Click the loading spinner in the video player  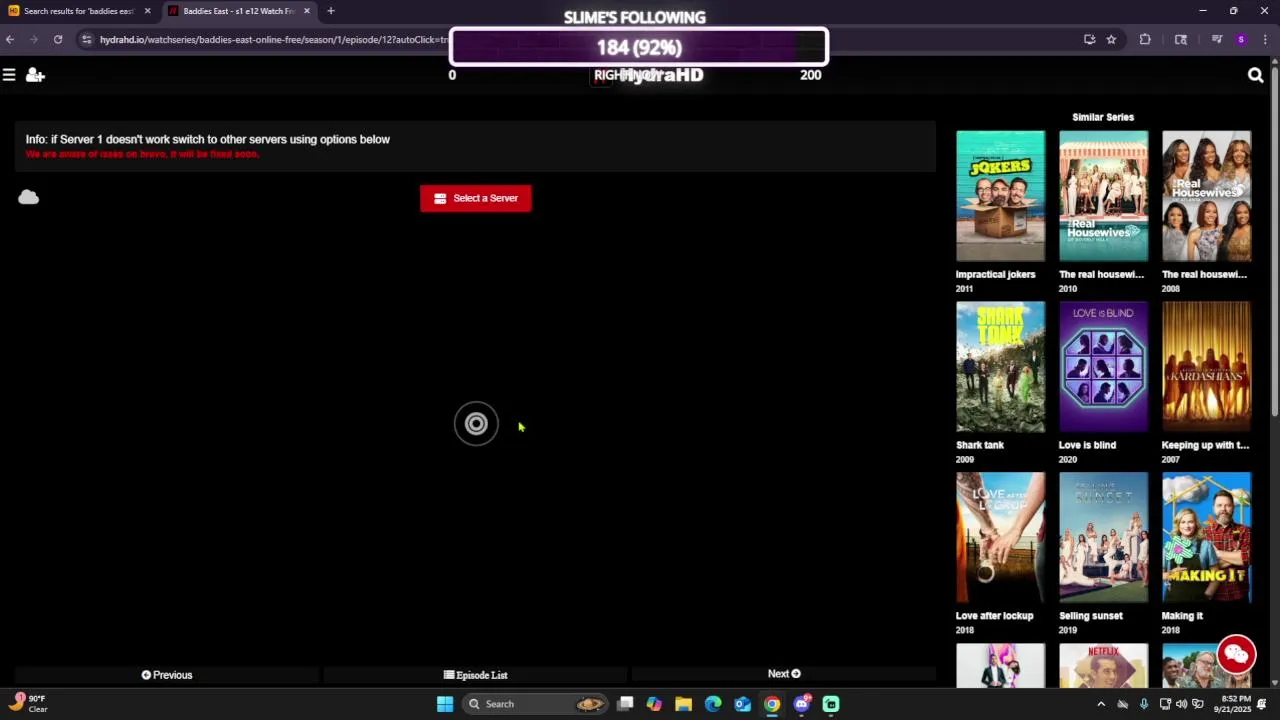point(476,424)
